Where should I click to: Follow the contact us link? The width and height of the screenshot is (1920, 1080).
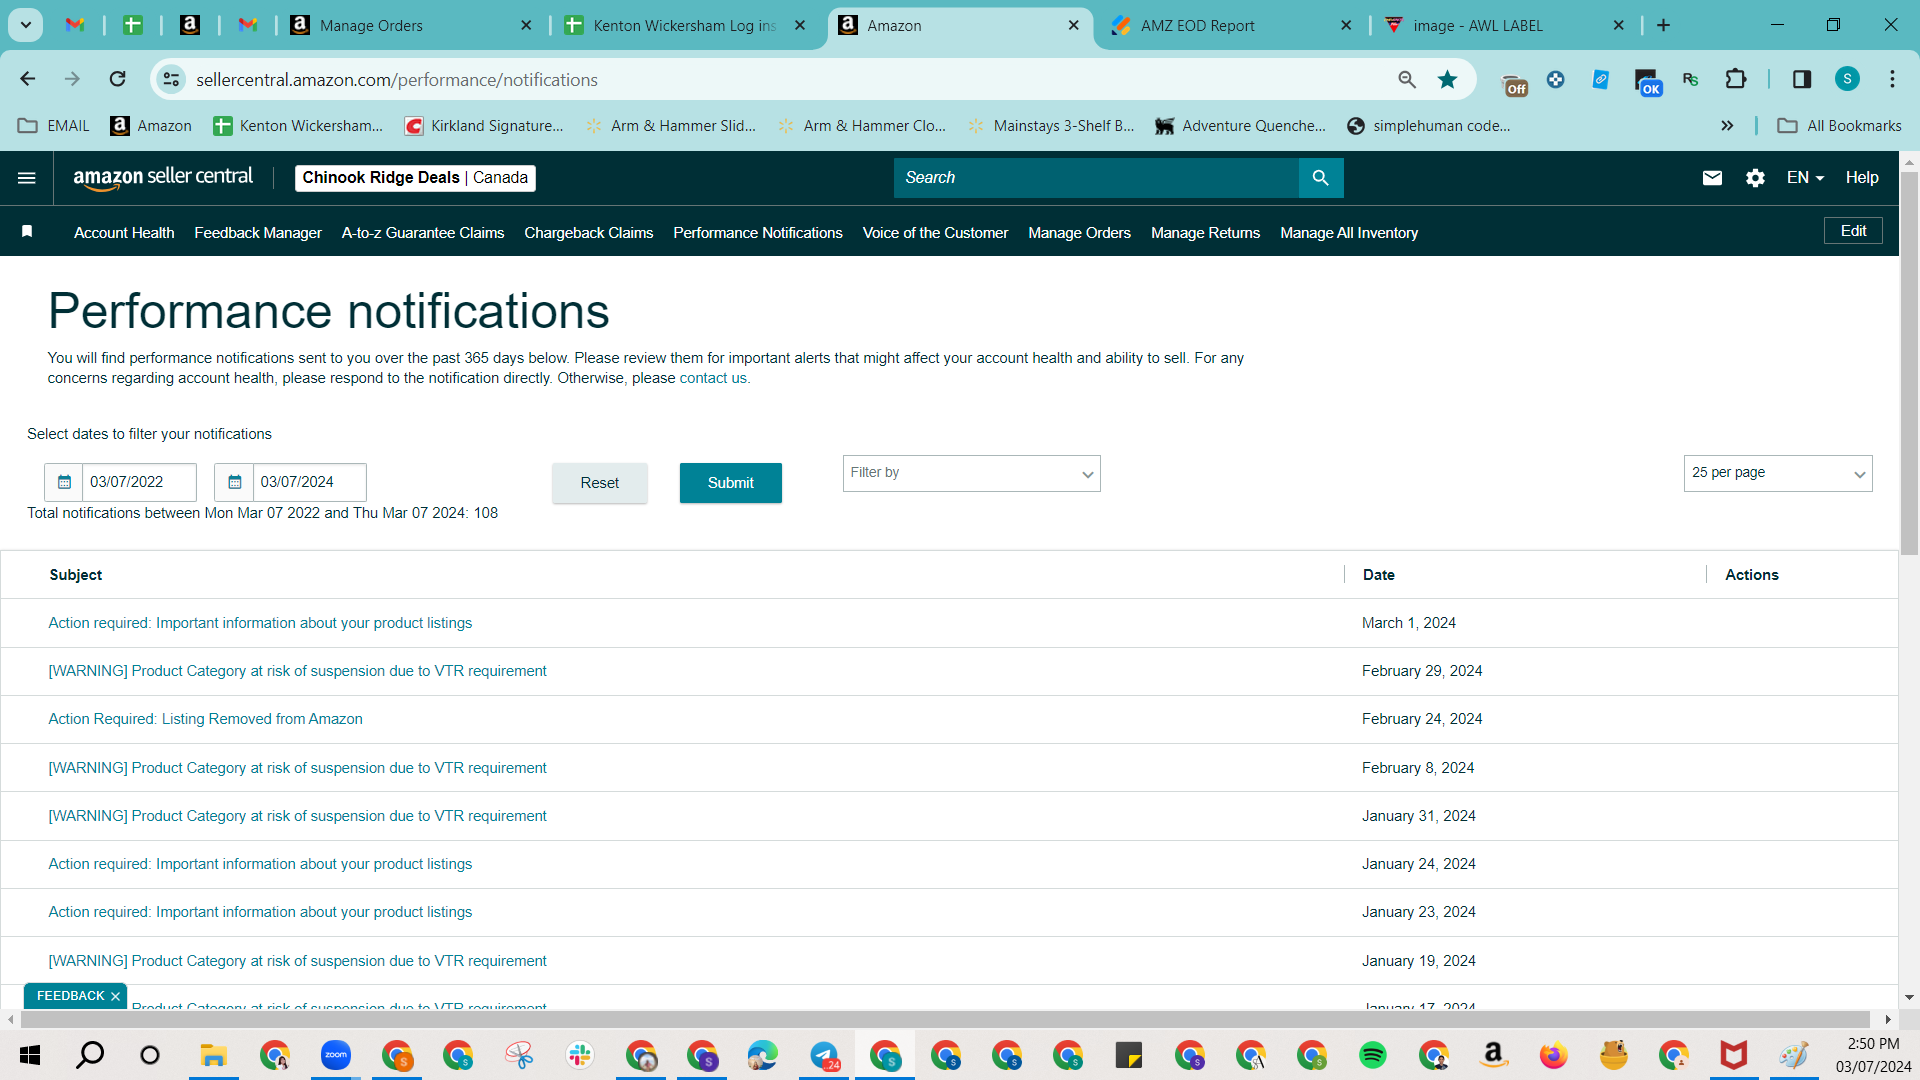click(x=713, y=378)
